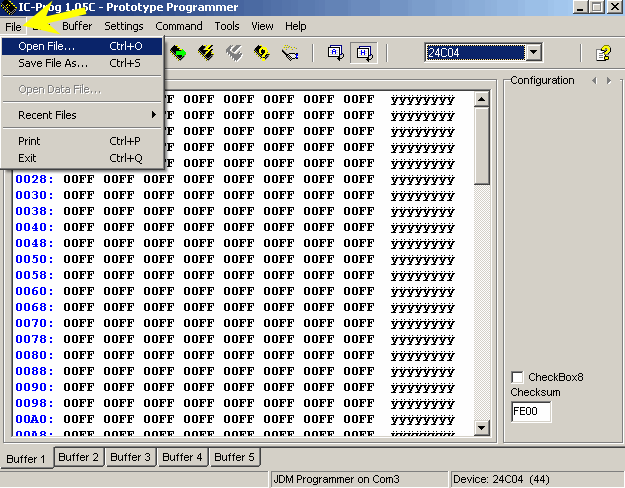Click the address label 0090:

[x=34, y=387]
